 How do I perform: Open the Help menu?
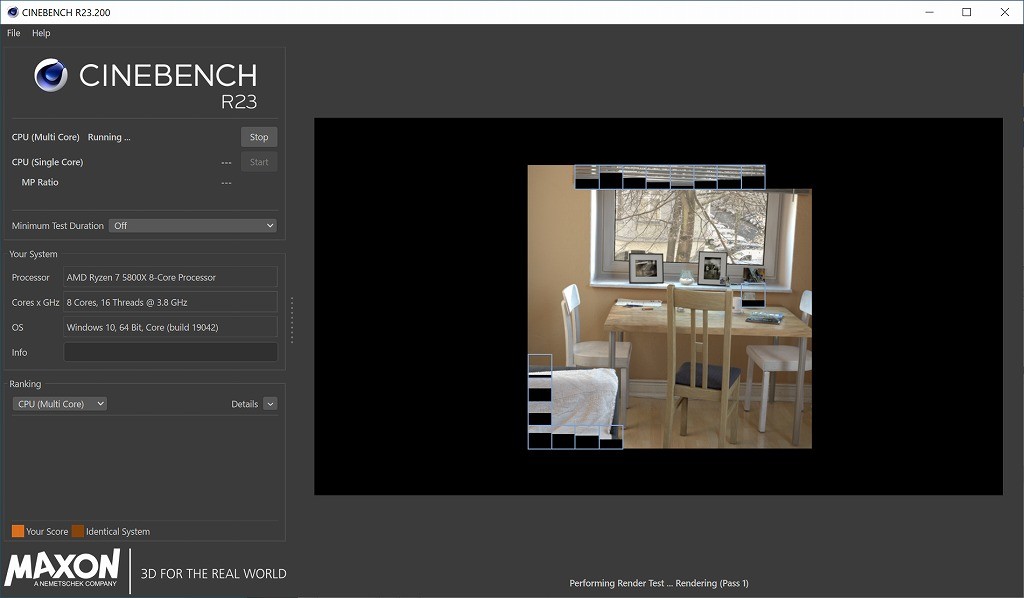(x=41, y=33)
